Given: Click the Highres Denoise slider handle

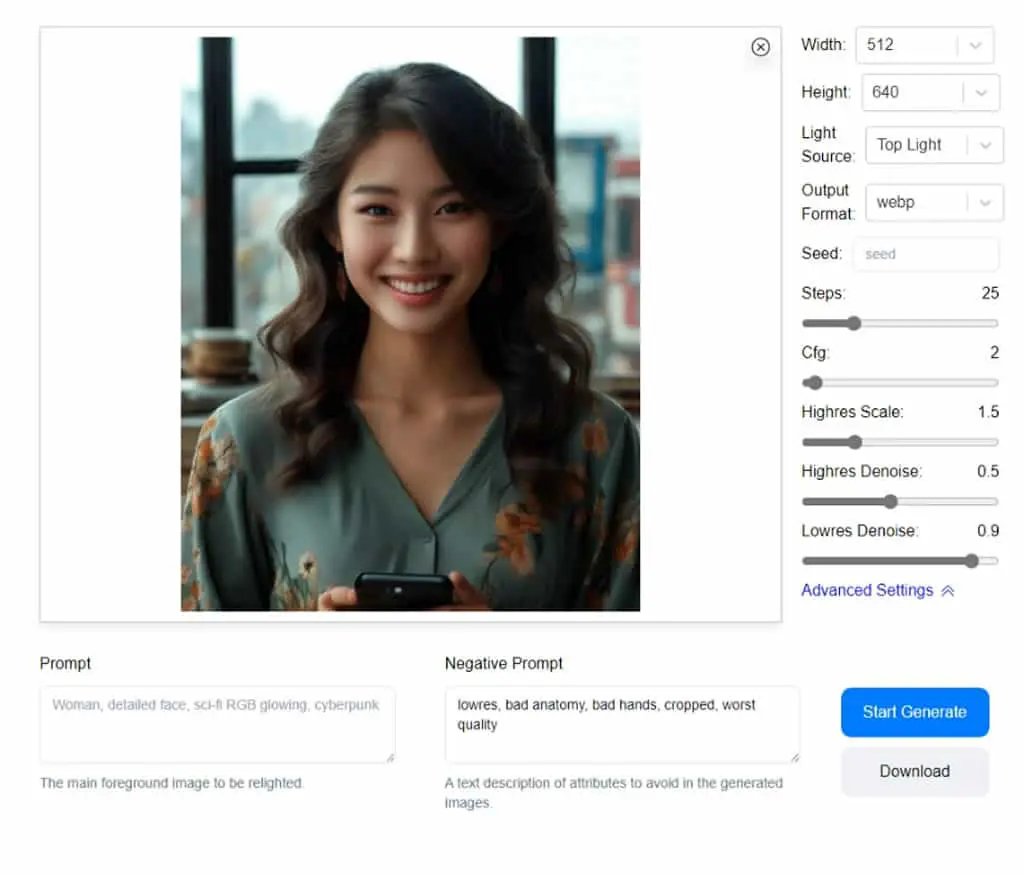Looking at the screenshot, I should (891, 501).
